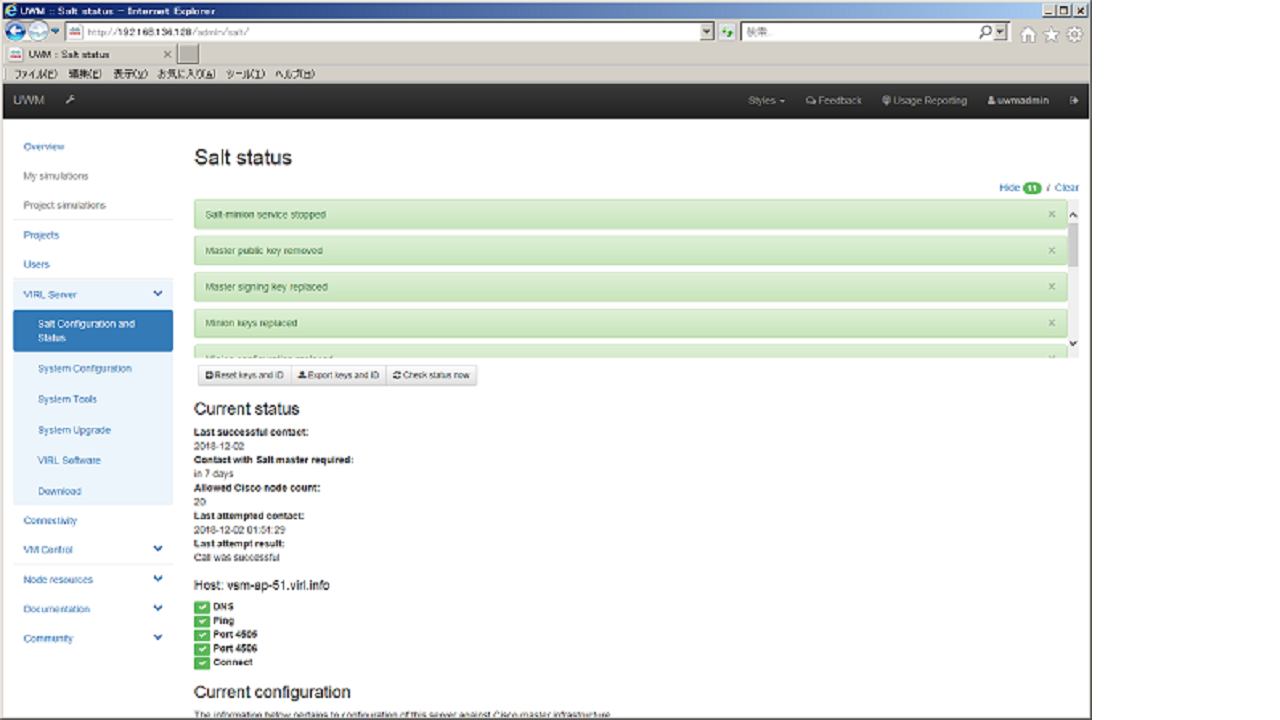
Task: Click the favorites star icon
Action: click(1051, 34)
